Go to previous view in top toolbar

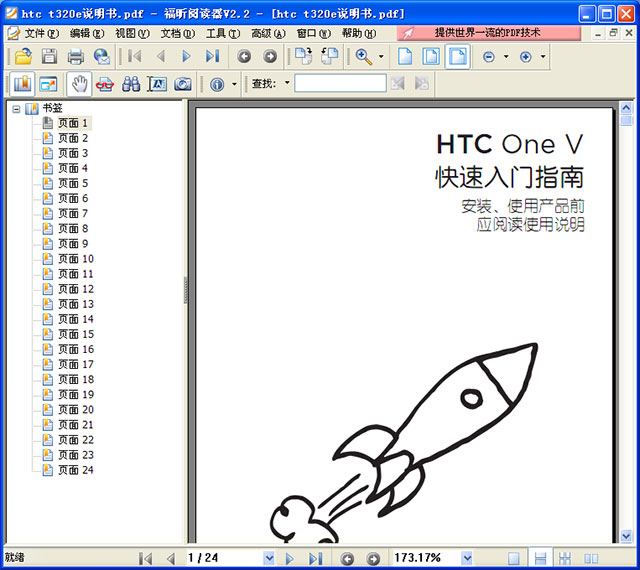click(x=244, y=56)
